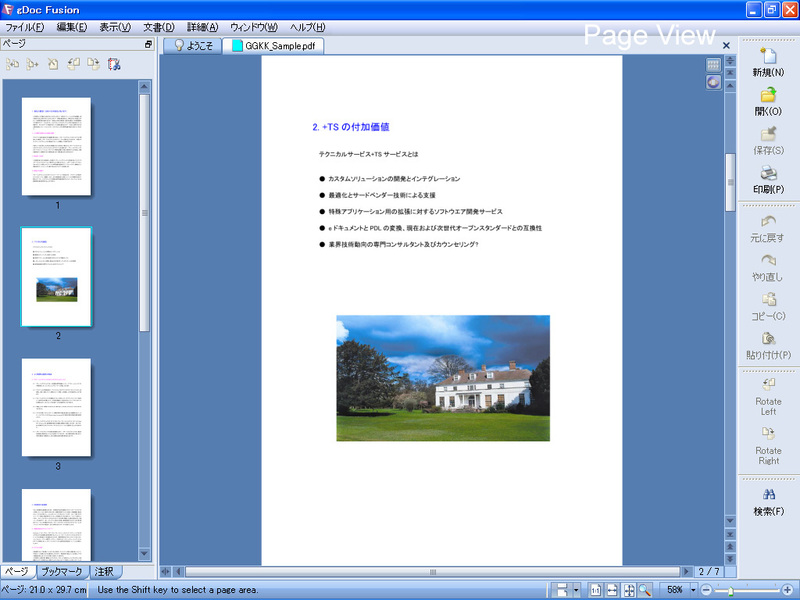Select page 2 thumbnail
The height and width of the screenshot is (600, 800).
pyautogui.click(x=56, y=277)
